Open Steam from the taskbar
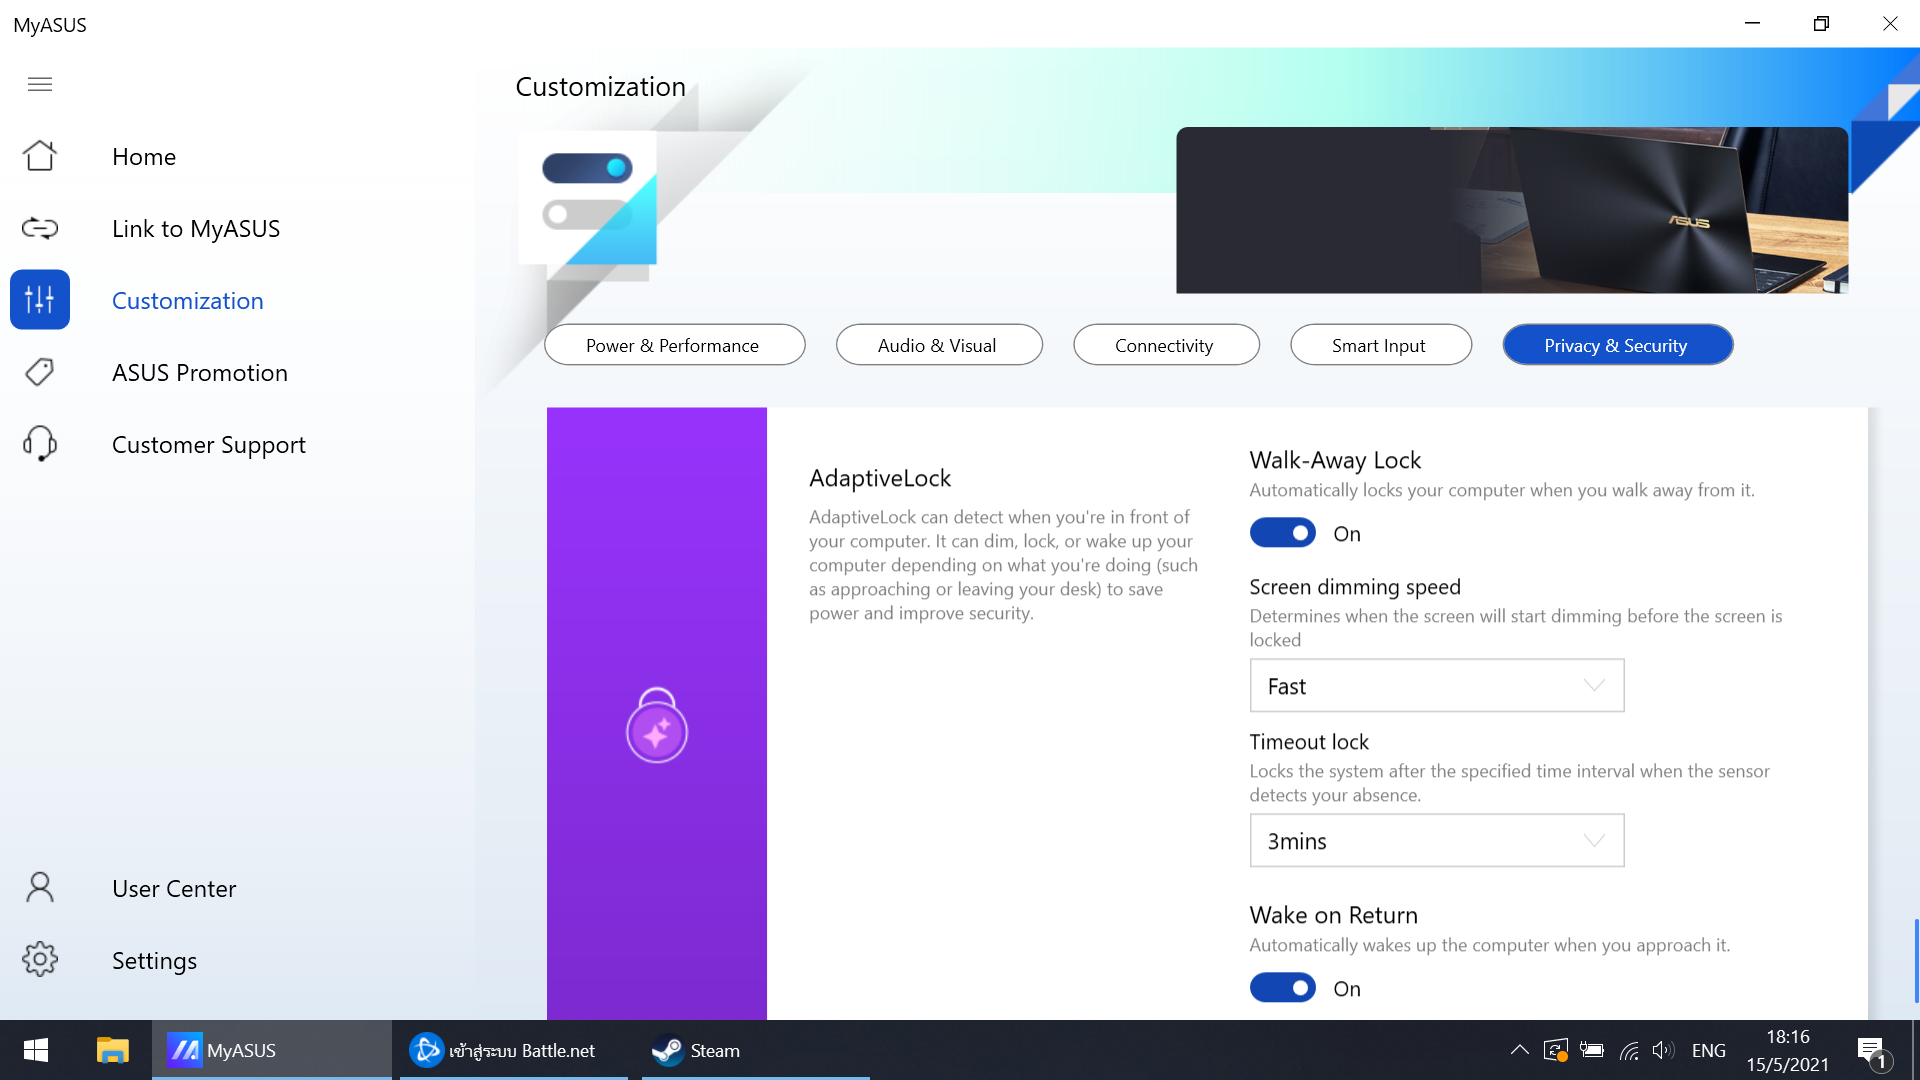This screenshot has height=1080, width=1920. pos(756,1050)
